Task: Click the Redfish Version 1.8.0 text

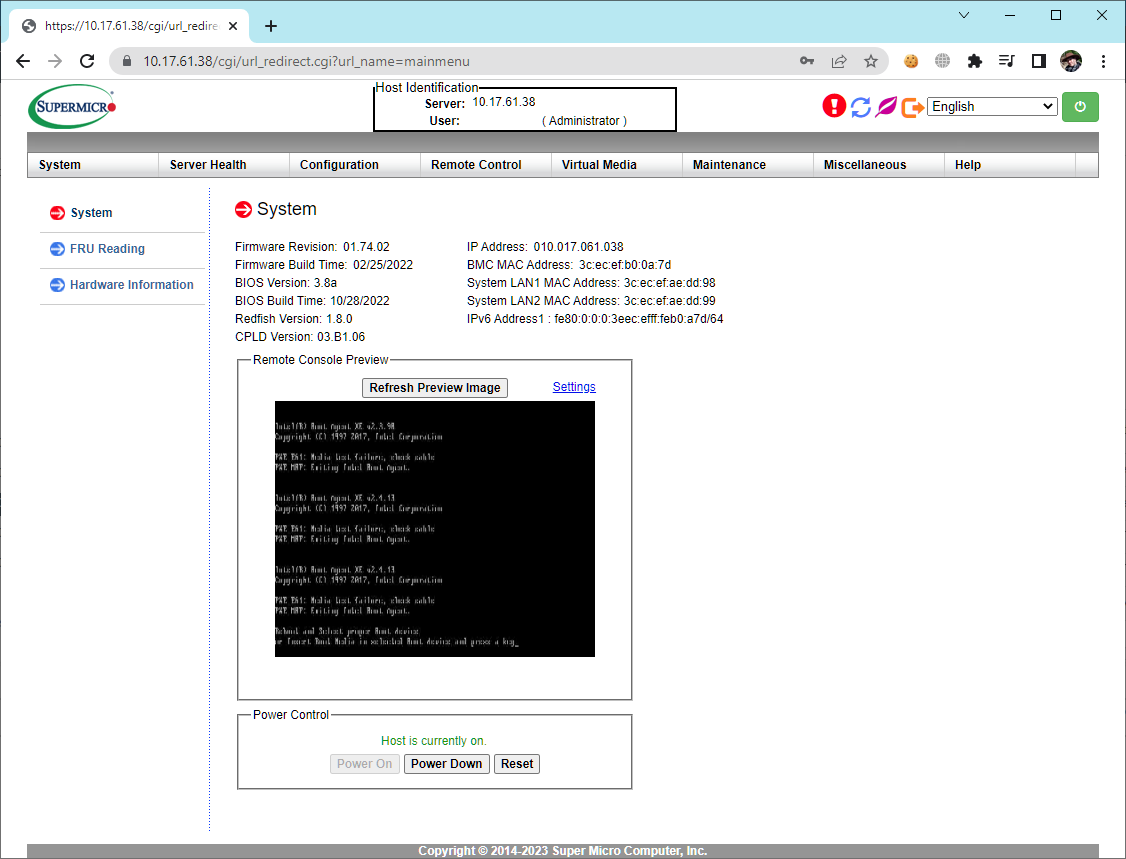Action: [x=294, y=318]
